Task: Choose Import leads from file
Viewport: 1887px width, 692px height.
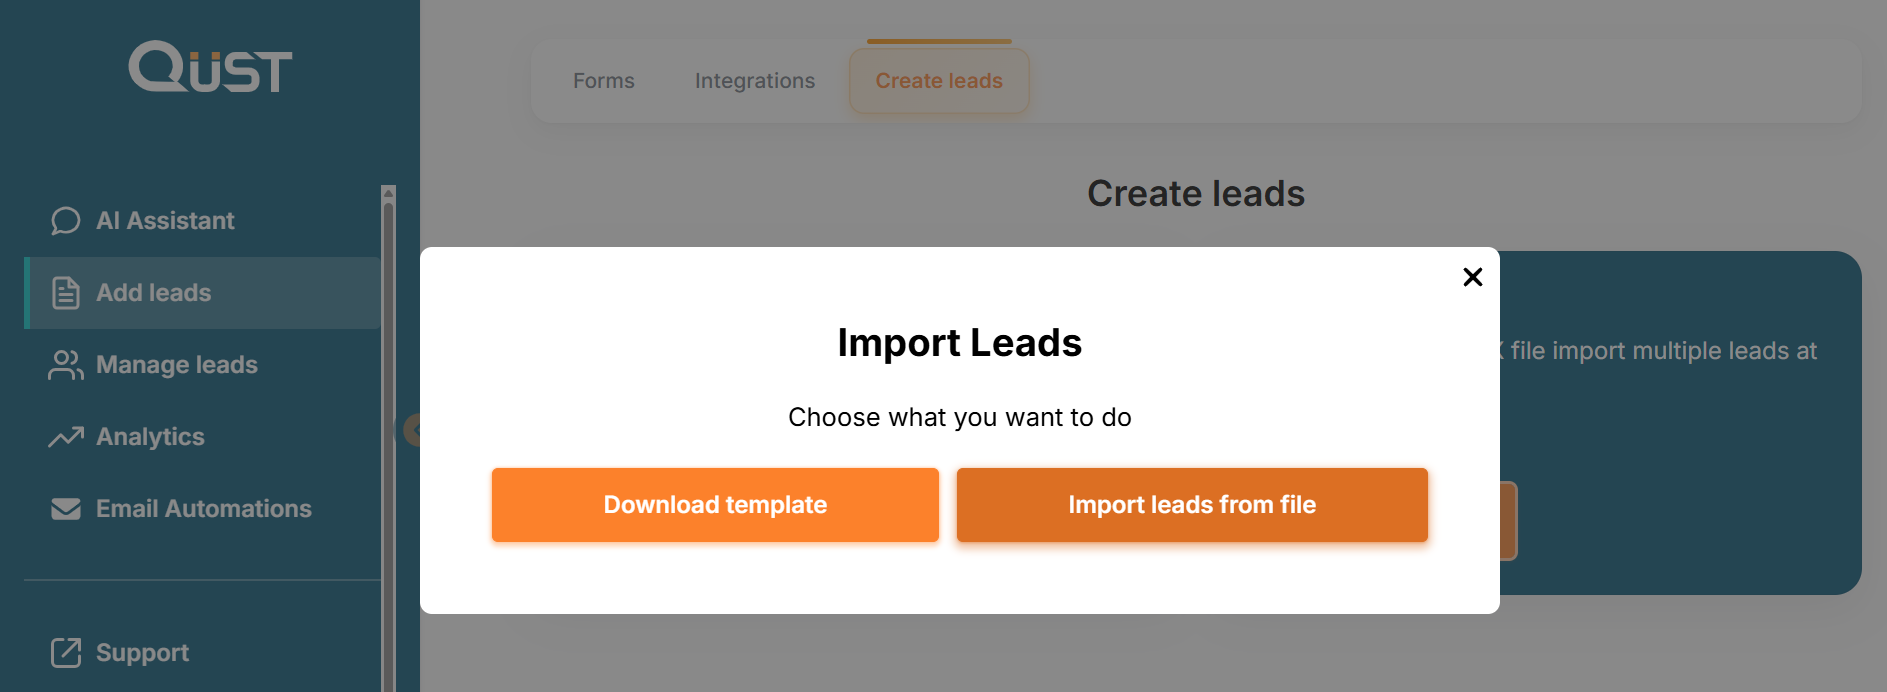Action: click(1191, 505)
